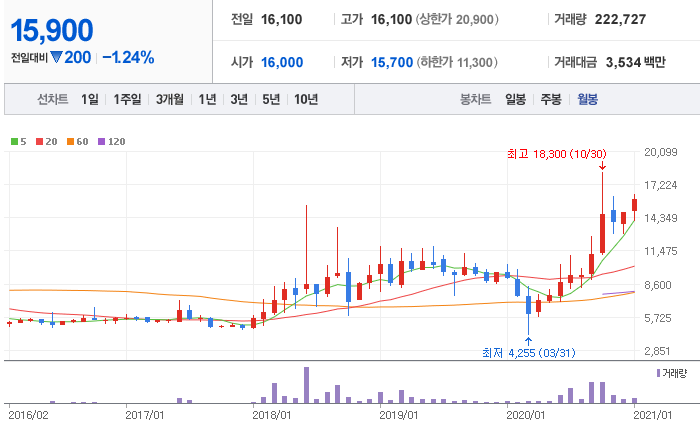Click the 2016/02 x-axis label

(28, 415)
